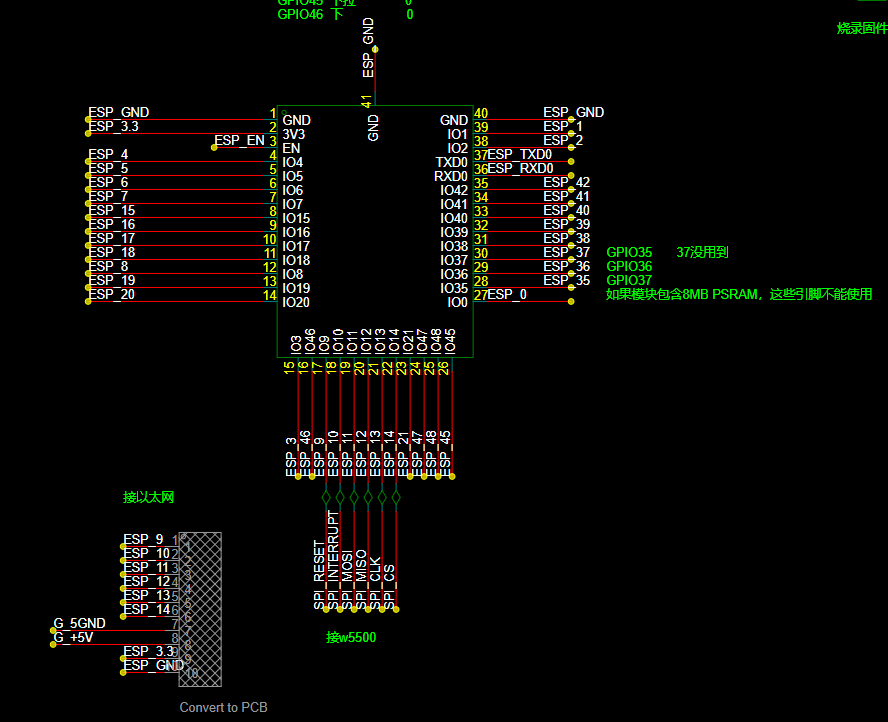
Task: Click the G_5GND net label
Action: tap(80, 623)
